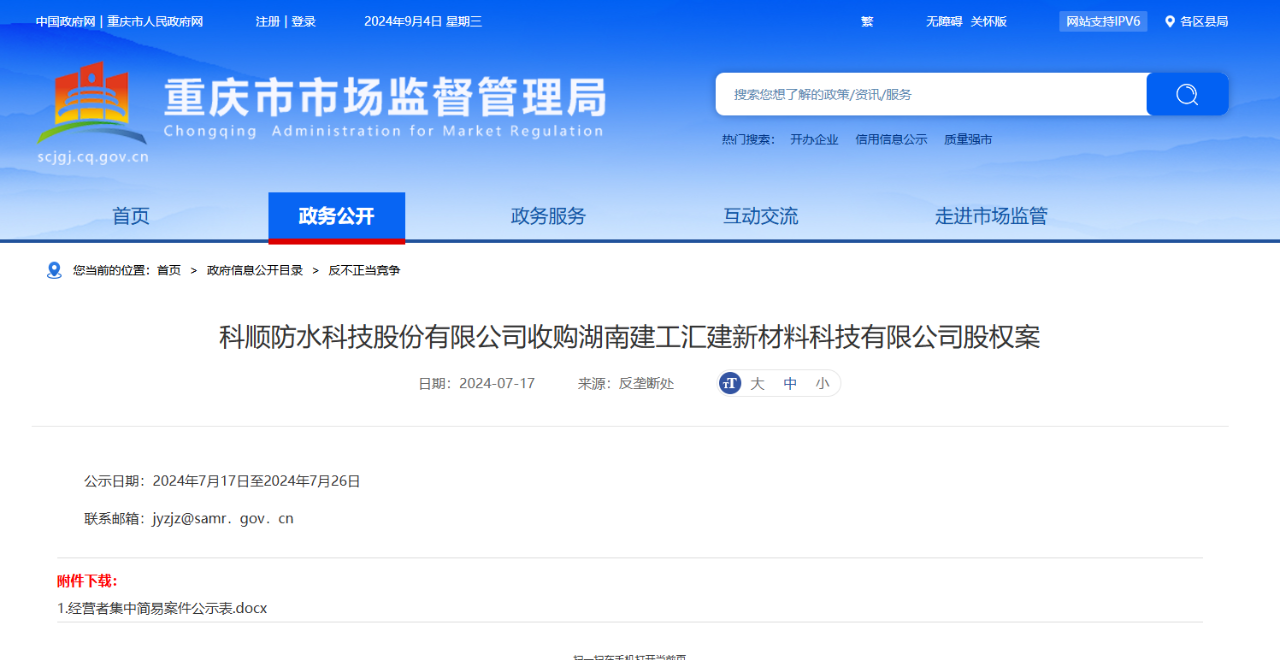This screenshot has height=660, width=1280.
Task: Switch to traditional Chinese 繁
Action: pyautogui.click(x=867, y=21)
